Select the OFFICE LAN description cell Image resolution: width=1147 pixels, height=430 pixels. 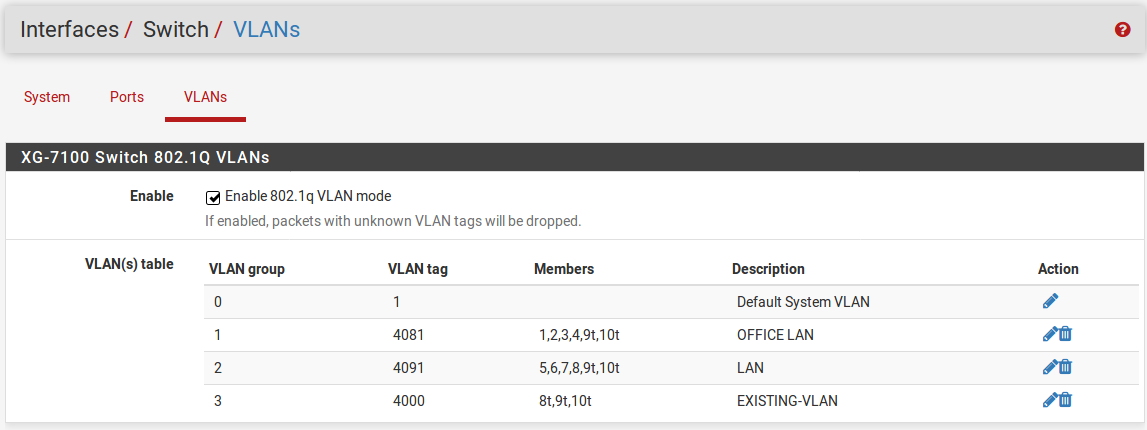[775, 335]
